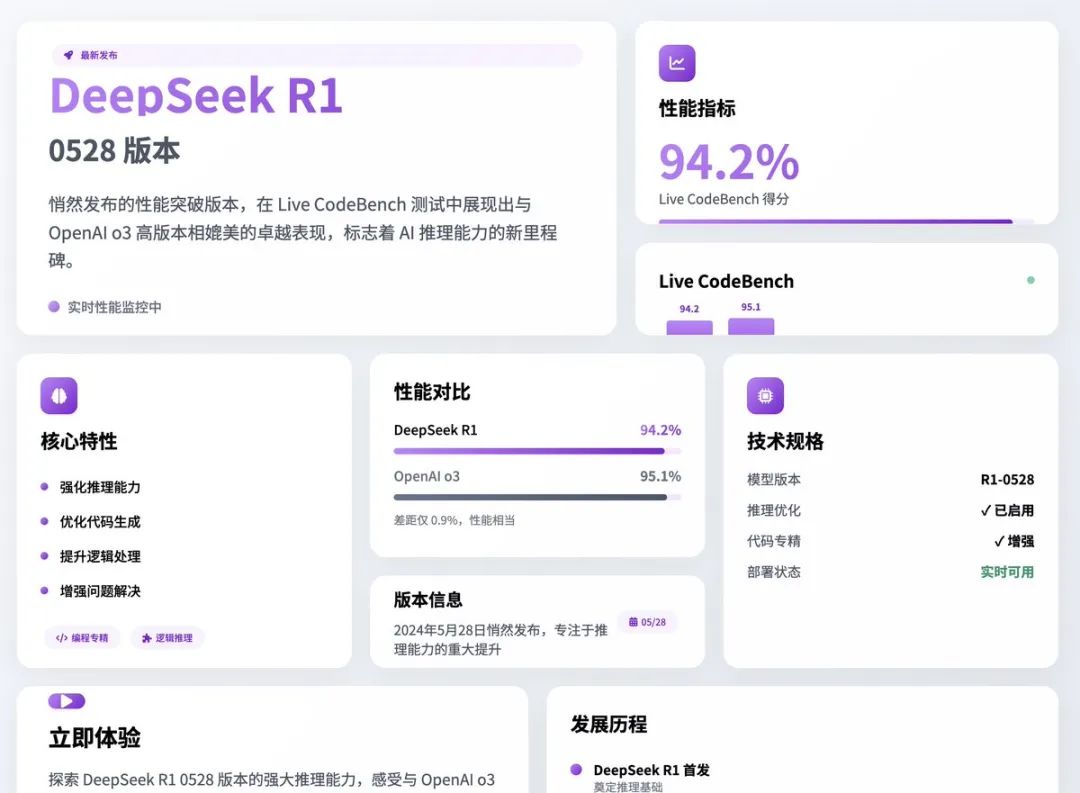Select the 编程专精 tag
1080x793 pixels.
pos(82,638)
